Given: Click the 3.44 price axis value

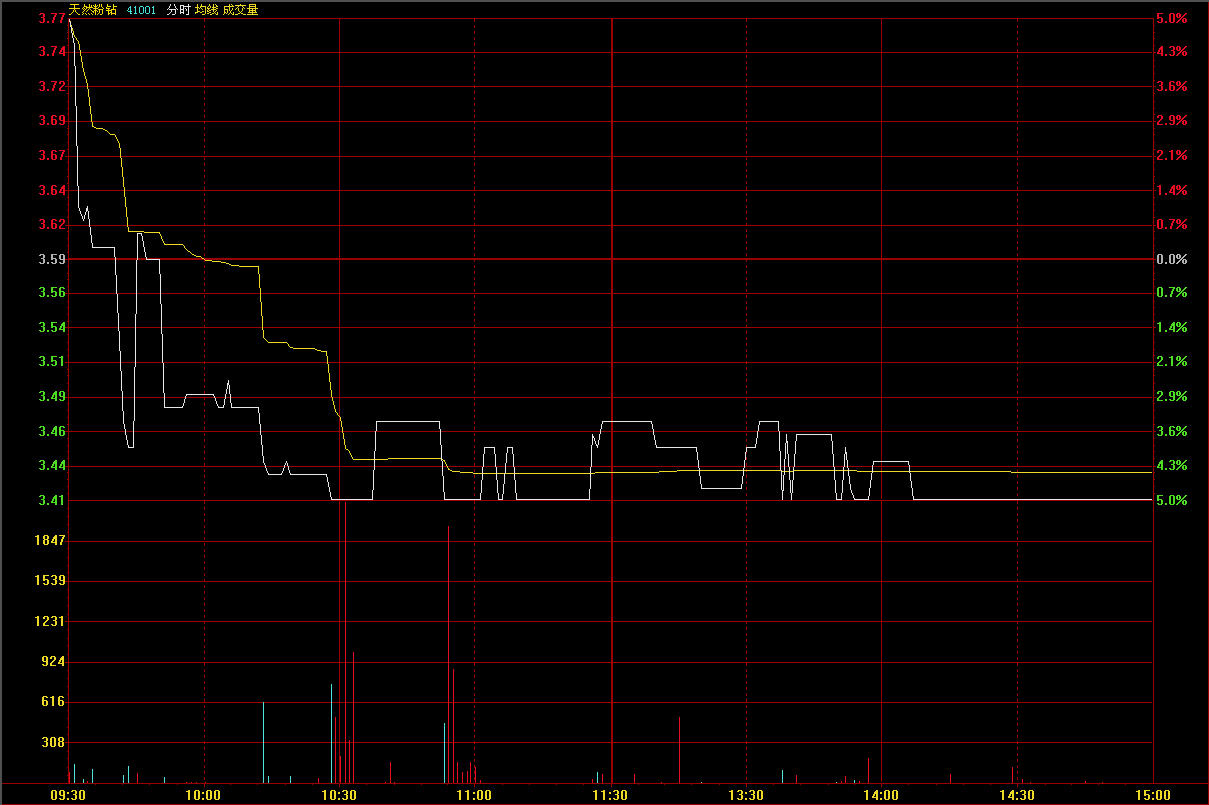Looking at the screenshot, I should point(52,466).
